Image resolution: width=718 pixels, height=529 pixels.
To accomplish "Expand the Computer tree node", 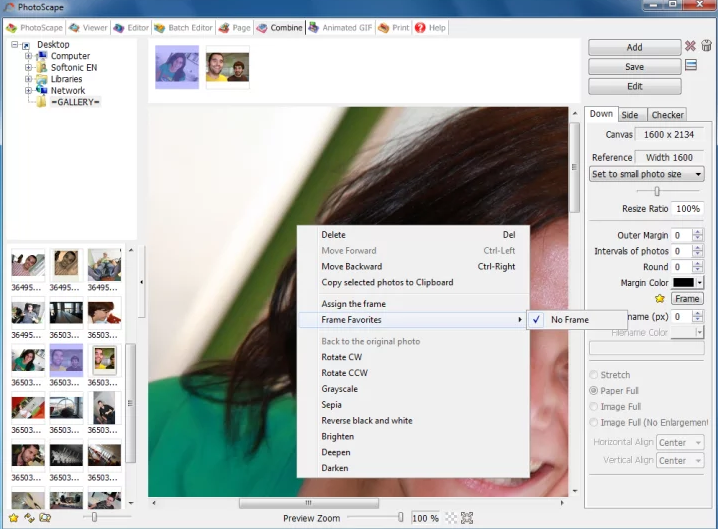I will [x=29, y=56].
